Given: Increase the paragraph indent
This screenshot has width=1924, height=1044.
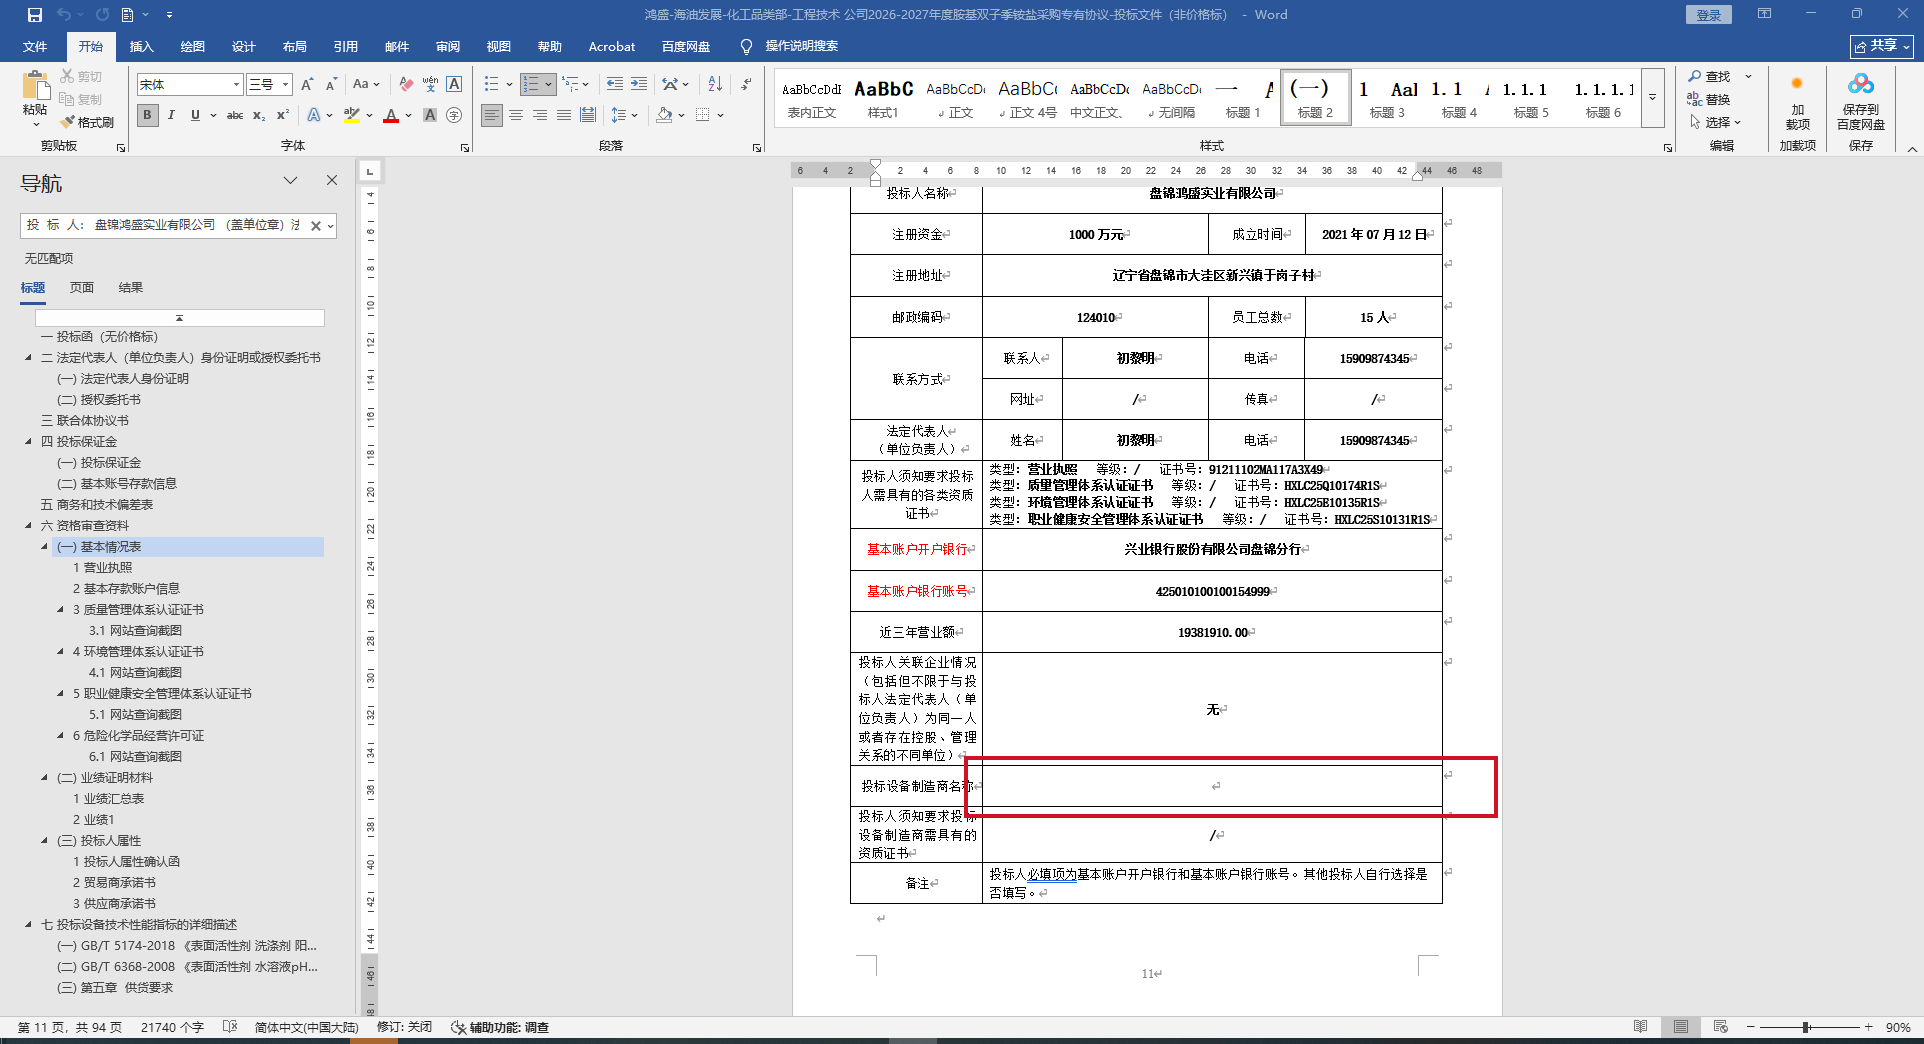Looking at the screenshot, I should pyautogui.click(x=638, y=85).
